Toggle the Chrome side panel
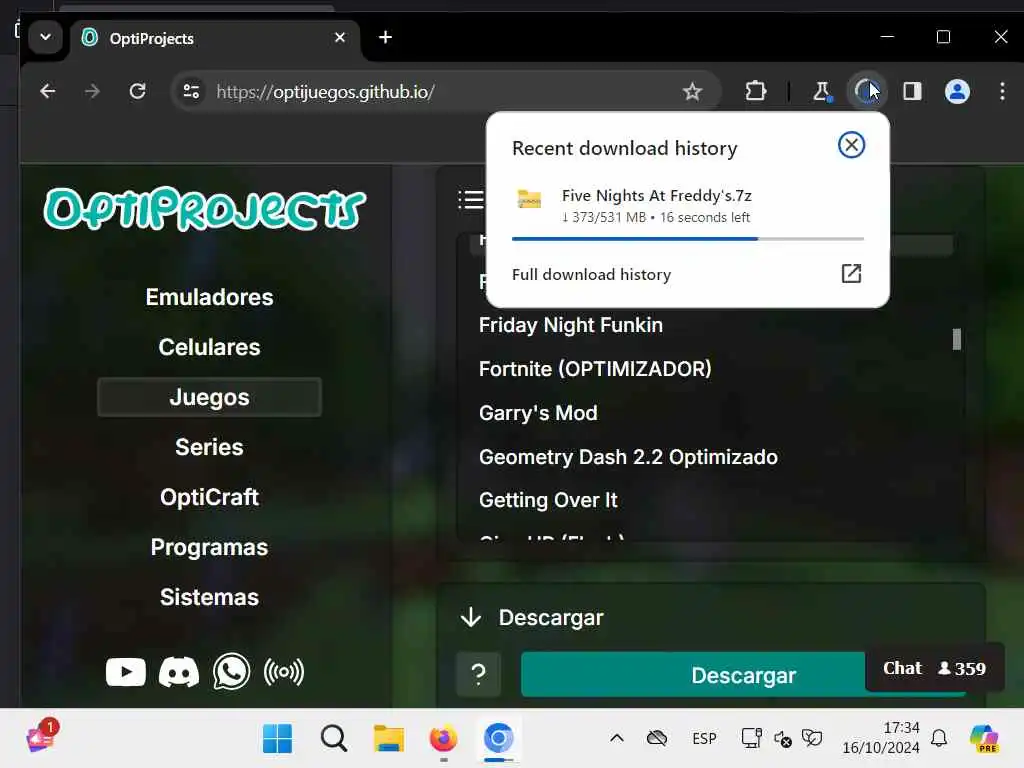Image resolution: width=1024 pixels, height=768 pixels. point(912,91)
